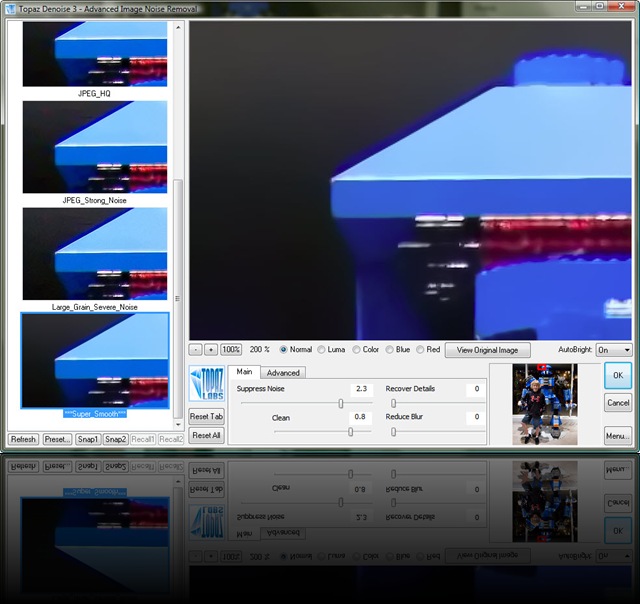The image size is (640, 604).
Task: Switch to the Advanced tab
Action: point(283,373)
